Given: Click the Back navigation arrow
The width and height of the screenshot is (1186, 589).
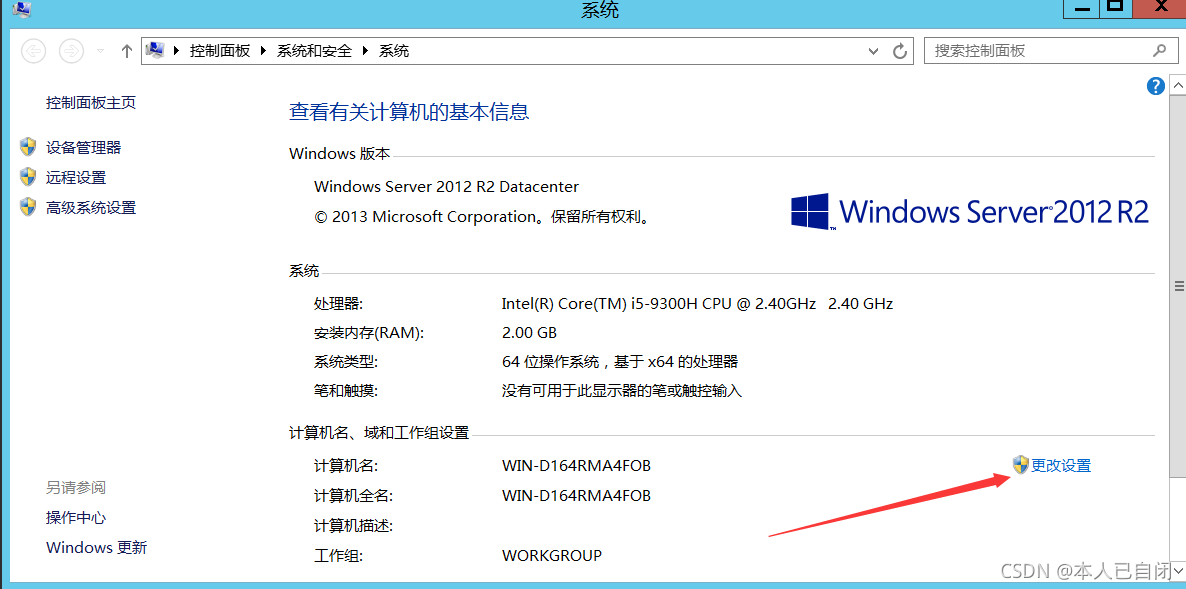Looking at the screenshot, I should [34, 51].
